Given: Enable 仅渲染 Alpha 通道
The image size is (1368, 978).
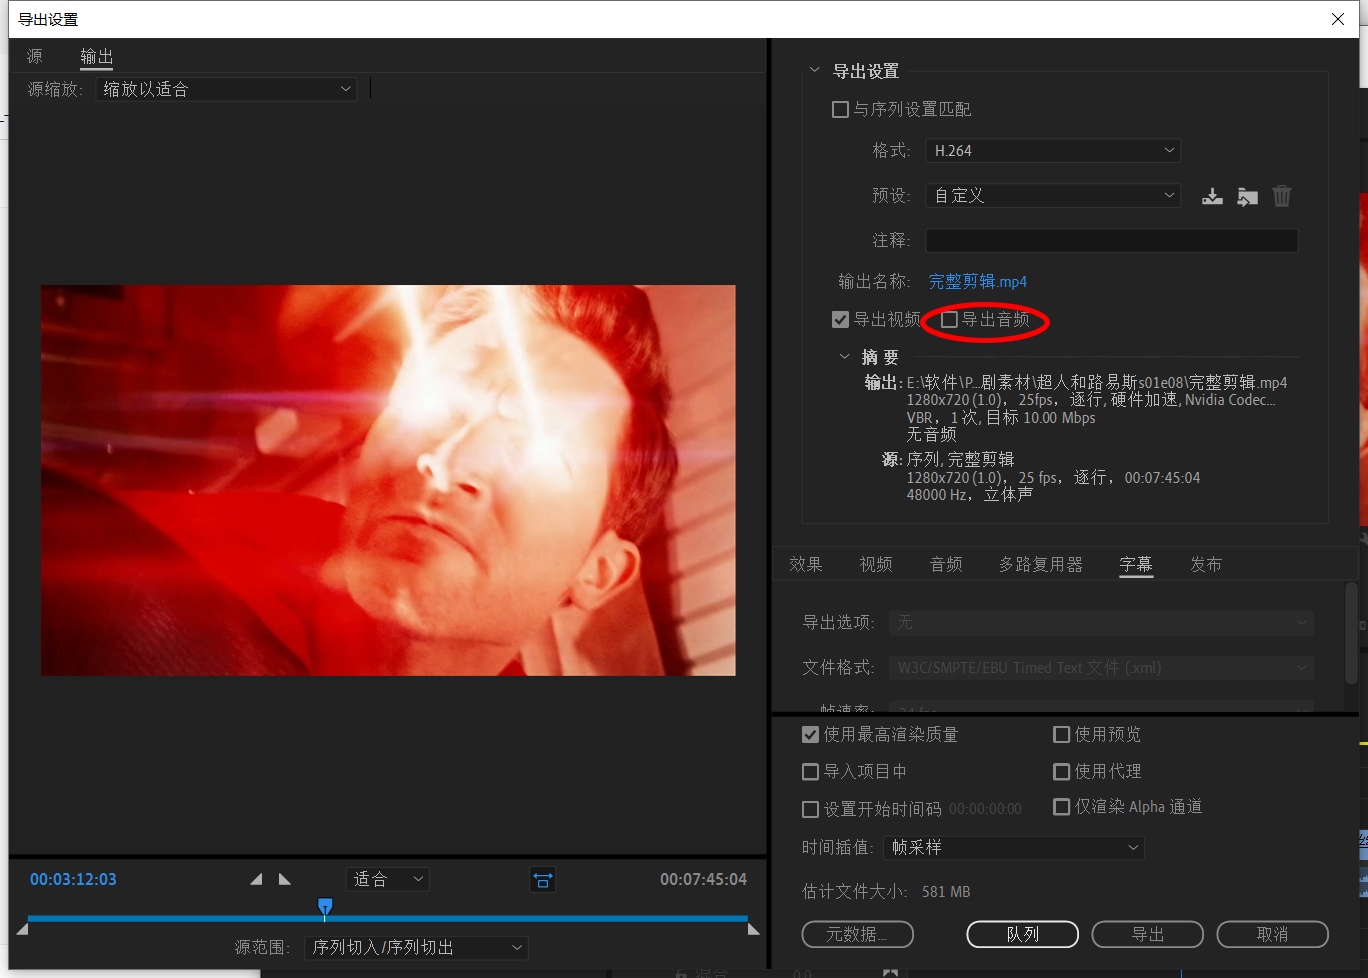Looking at the screenshot, I should (x=1061, y=807).
